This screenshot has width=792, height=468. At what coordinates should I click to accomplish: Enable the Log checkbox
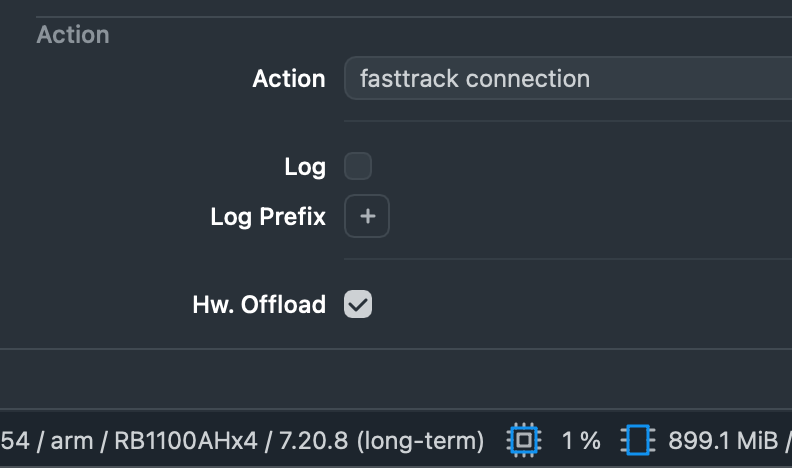tap(358, 166)
